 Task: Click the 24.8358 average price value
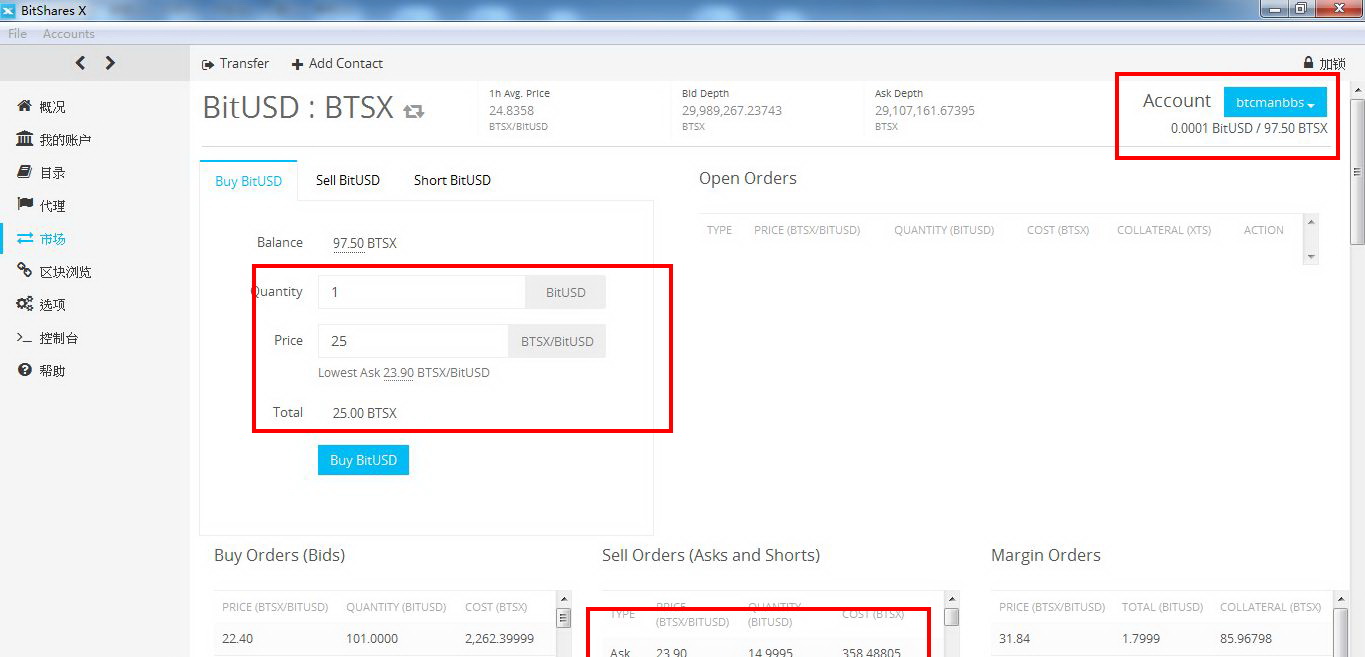[x=511, y=111]
